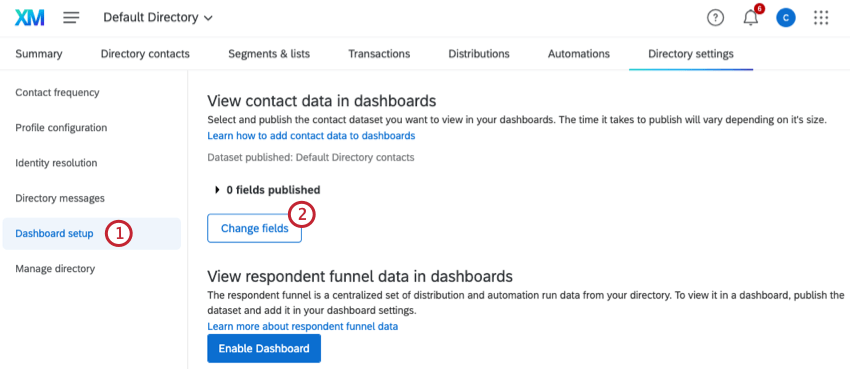Expand the Default Directory dropdown

[x=158, y=17]
